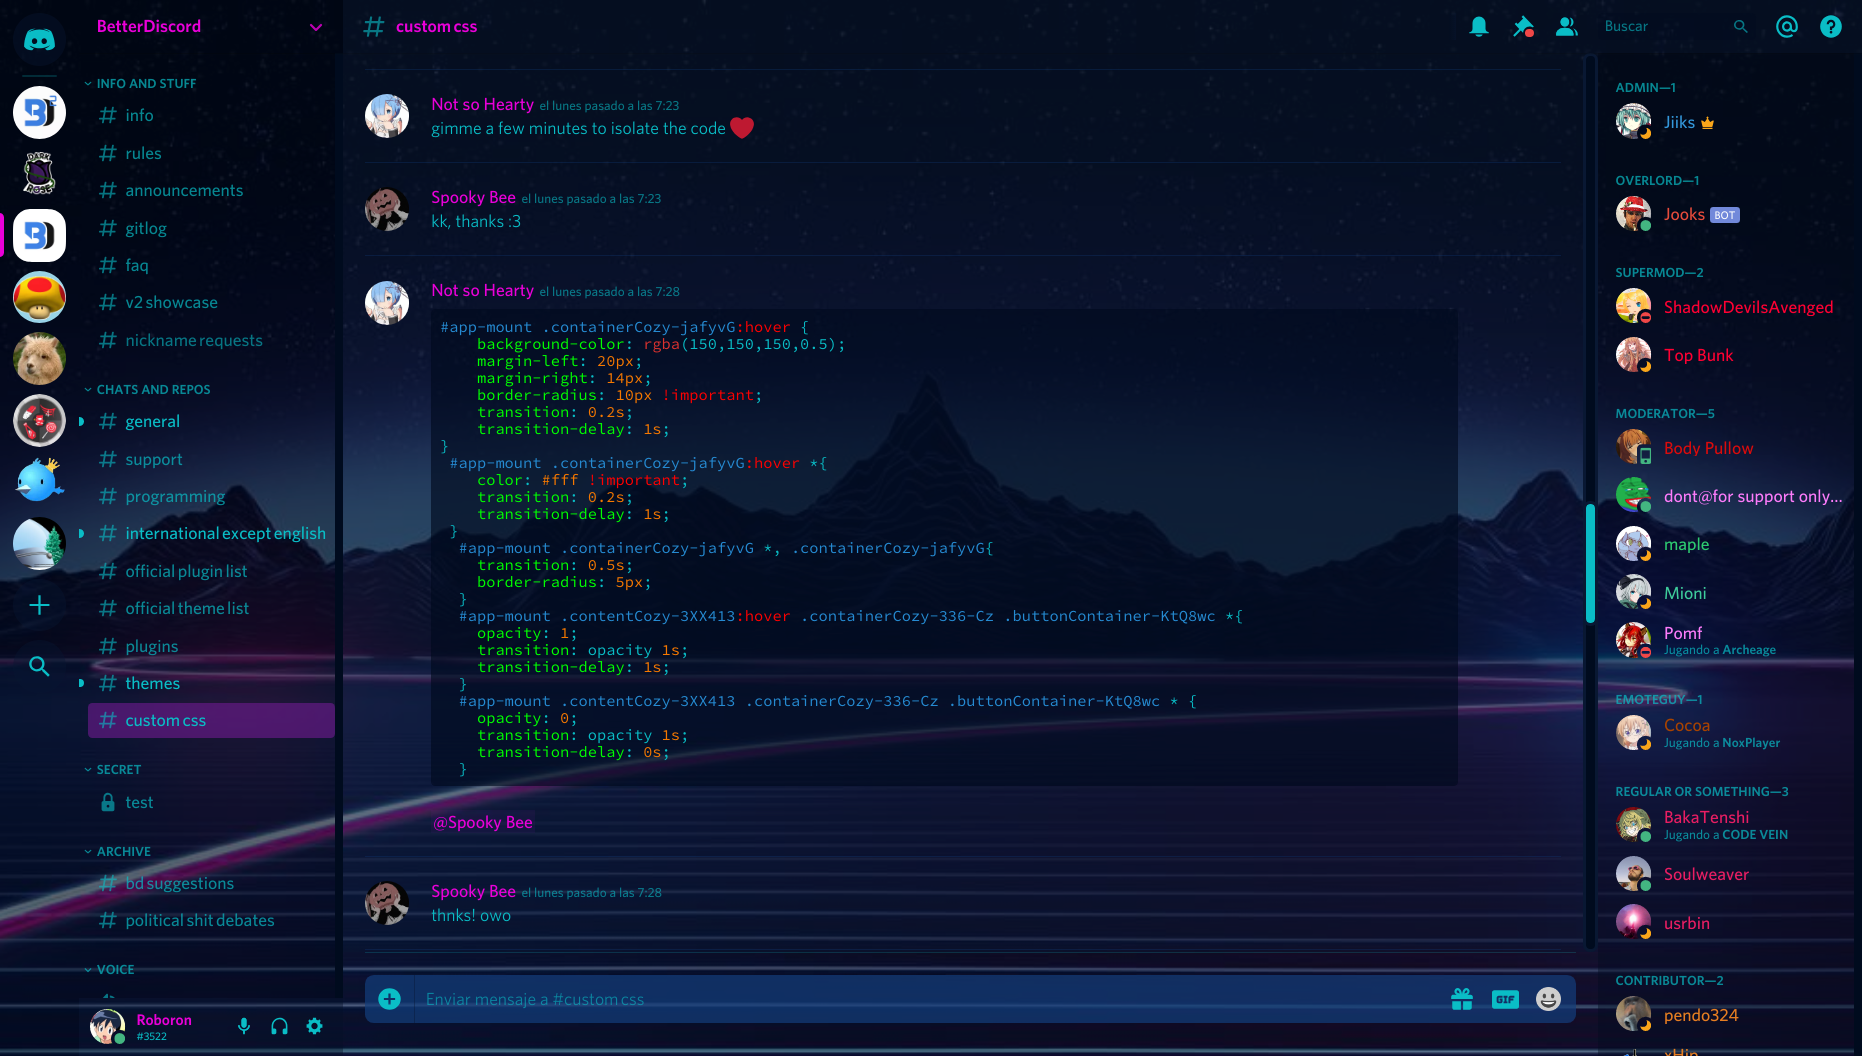Open the general channel

[211, 421]
